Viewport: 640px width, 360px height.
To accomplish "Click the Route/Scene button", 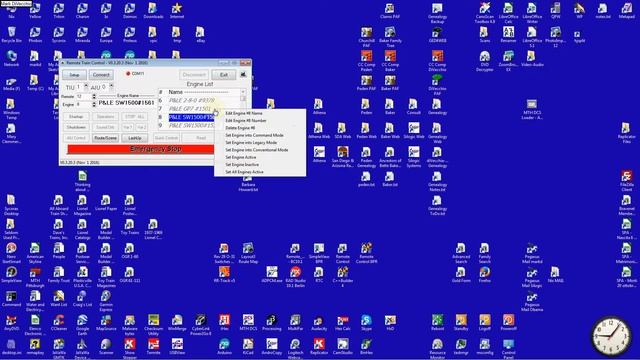I will [x=105, y=138].
